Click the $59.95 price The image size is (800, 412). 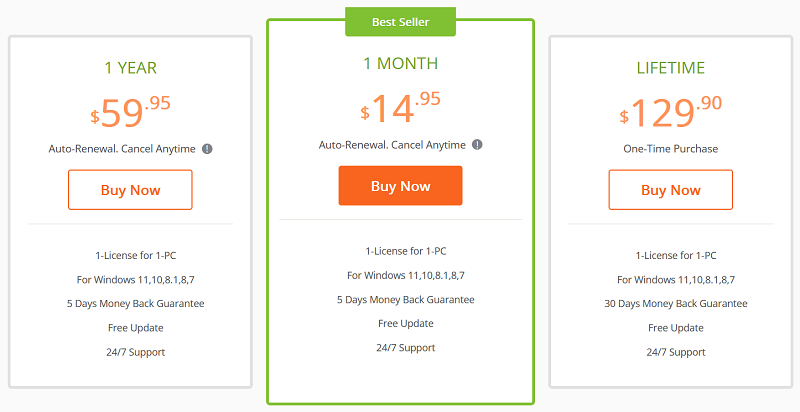(x=131, y=112)
